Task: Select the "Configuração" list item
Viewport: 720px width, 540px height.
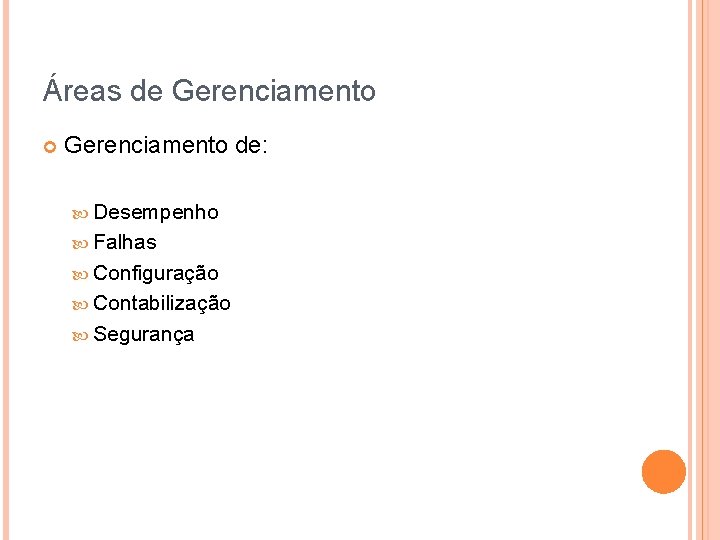Action: (156, 273)
